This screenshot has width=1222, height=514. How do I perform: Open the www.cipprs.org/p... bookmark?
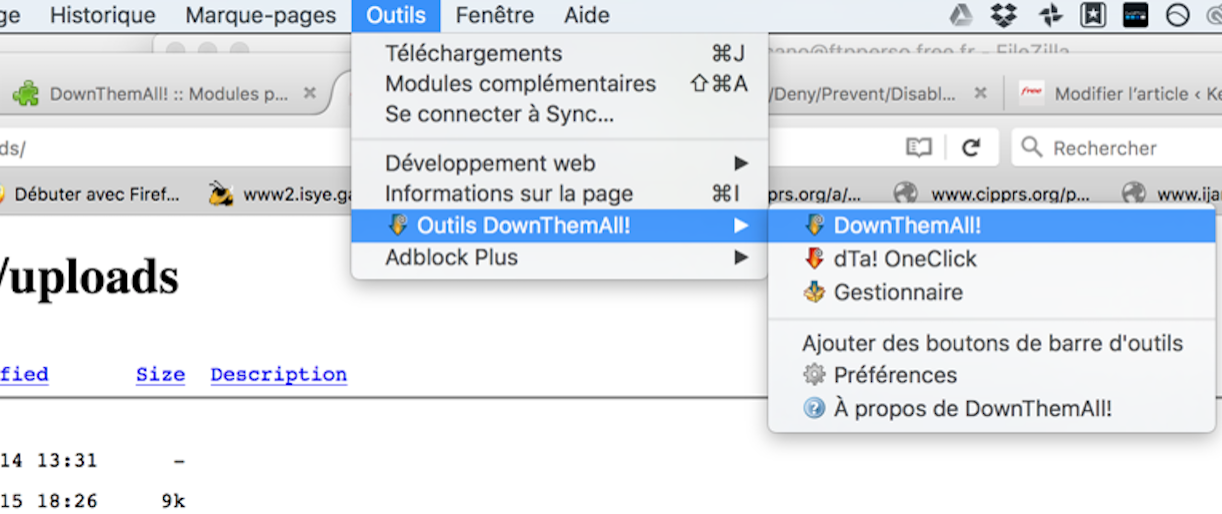pos(993,194)
